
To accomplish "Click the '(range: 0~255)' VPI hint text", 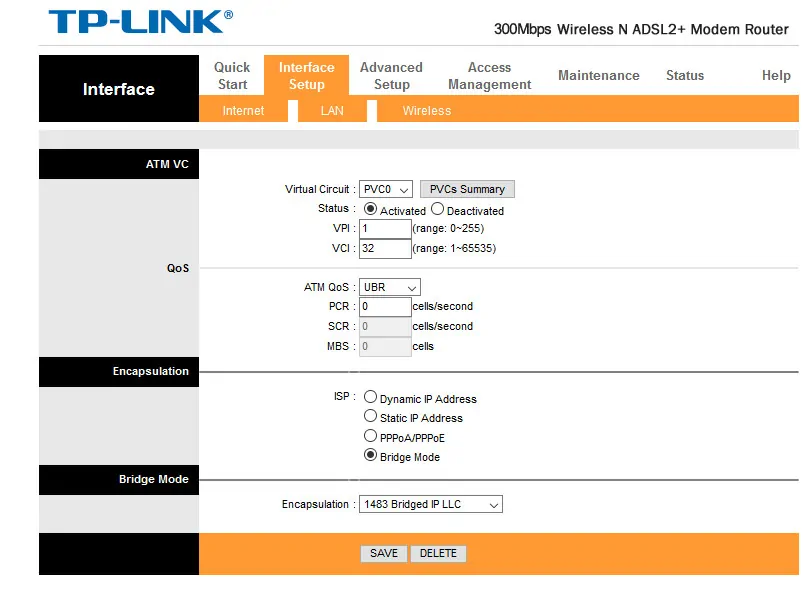I will [448, 228].
